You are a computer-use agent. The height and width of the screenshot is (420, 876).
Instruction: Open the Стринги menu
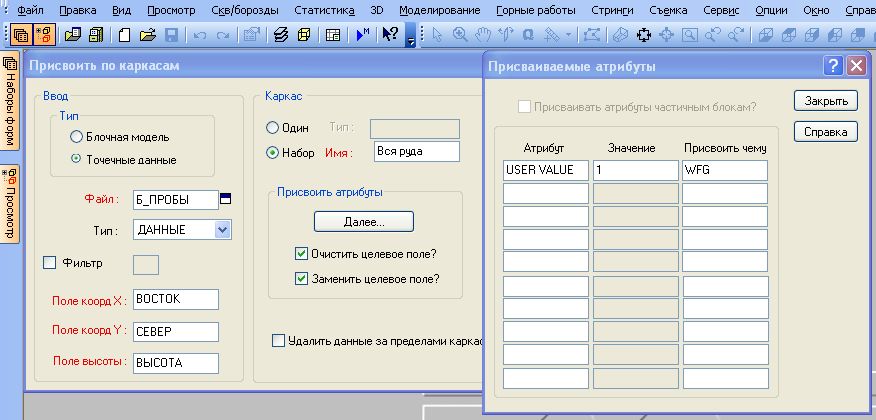point(613,10)
